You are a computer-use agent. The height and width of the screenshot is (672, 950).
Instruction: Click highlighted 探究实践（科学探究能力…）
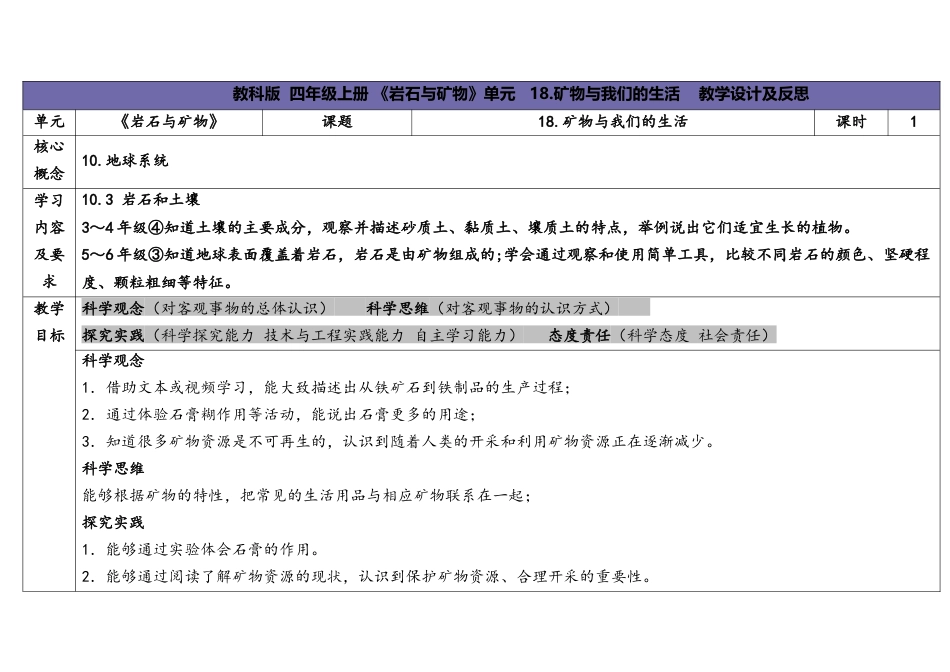pyautogui.click(x=302, y=335)
